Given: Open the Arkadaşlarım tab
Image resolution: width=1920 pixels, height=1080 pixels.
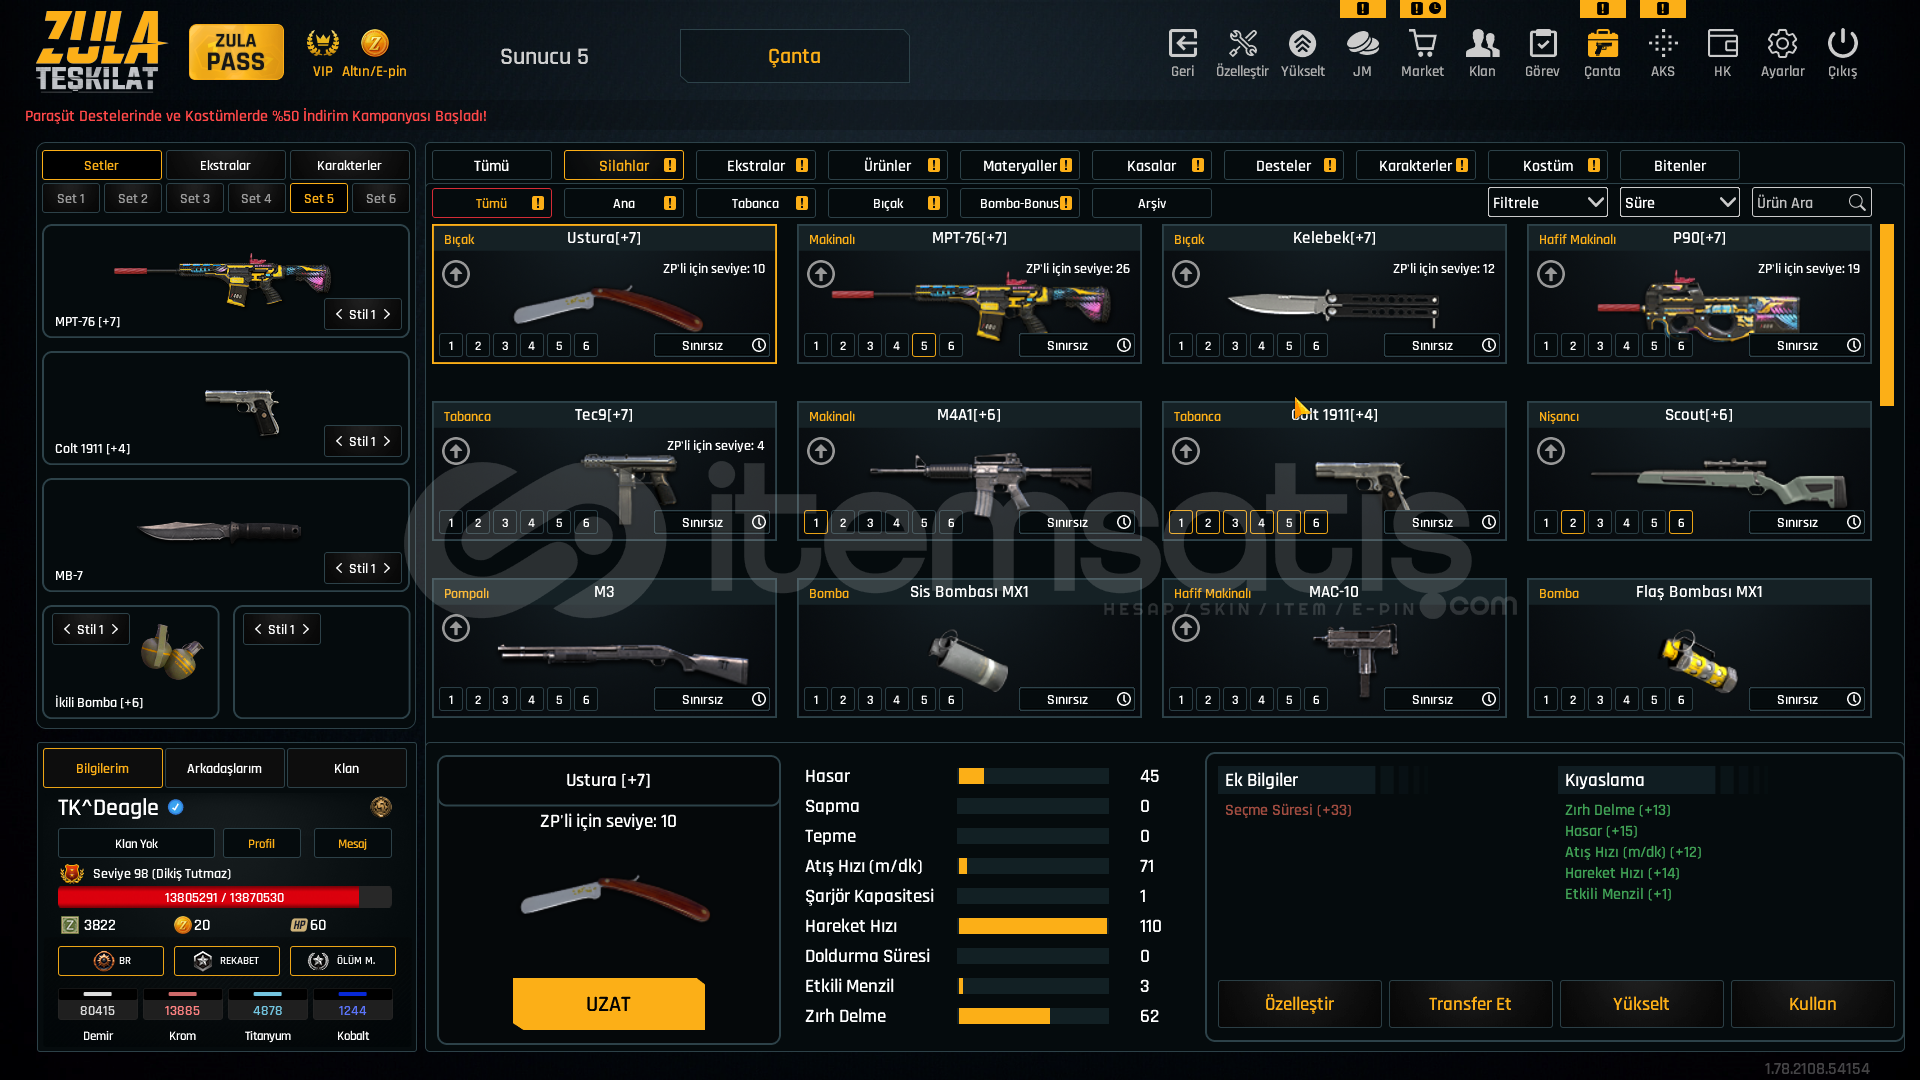Looking at the screenshot, I should tap(224, 768).
